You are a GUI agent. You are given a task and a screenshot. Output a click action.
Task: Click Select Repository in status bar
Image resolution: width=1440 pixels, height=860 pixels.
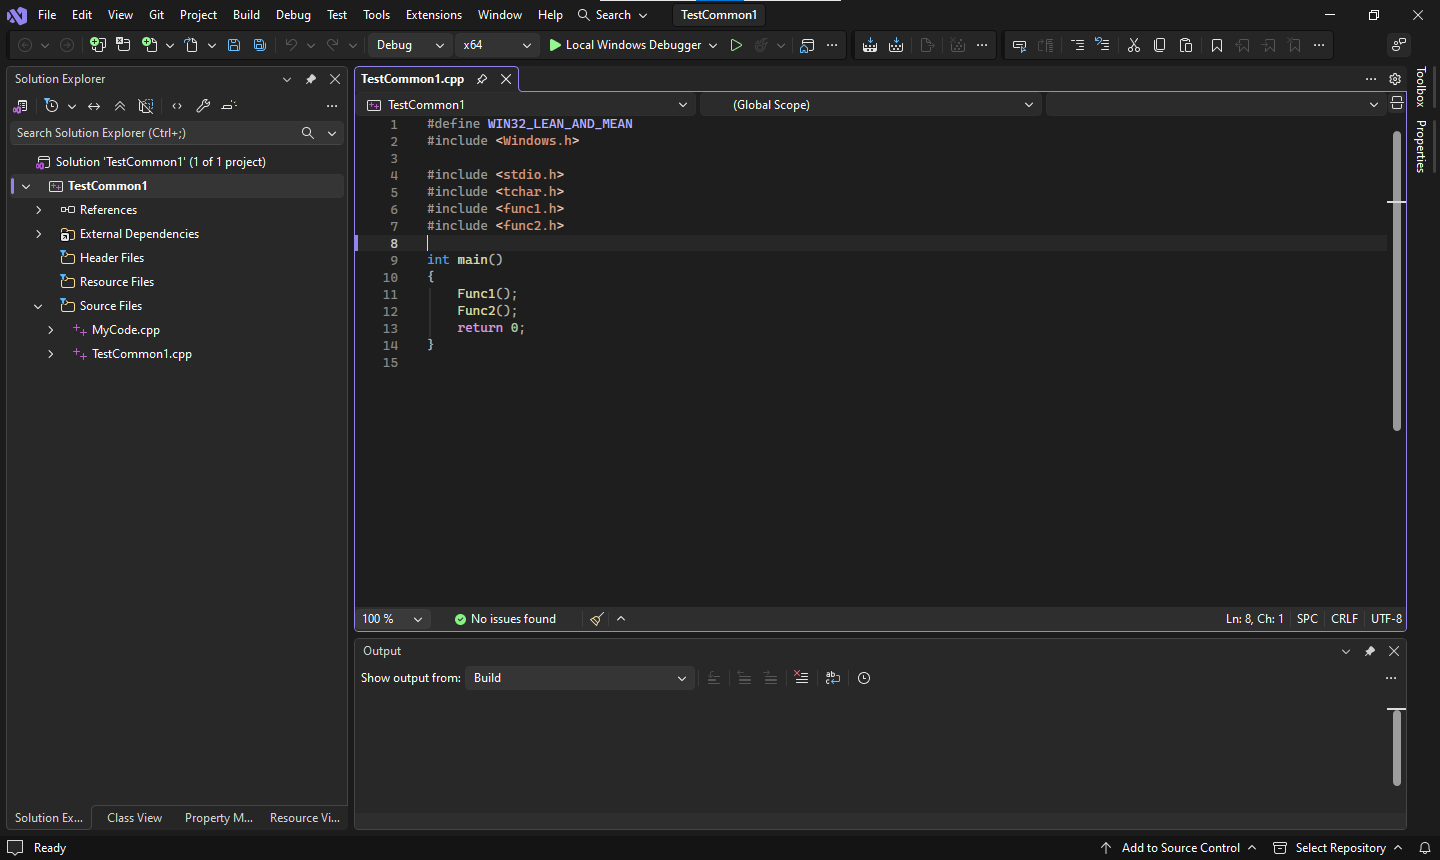[1338, 848]
